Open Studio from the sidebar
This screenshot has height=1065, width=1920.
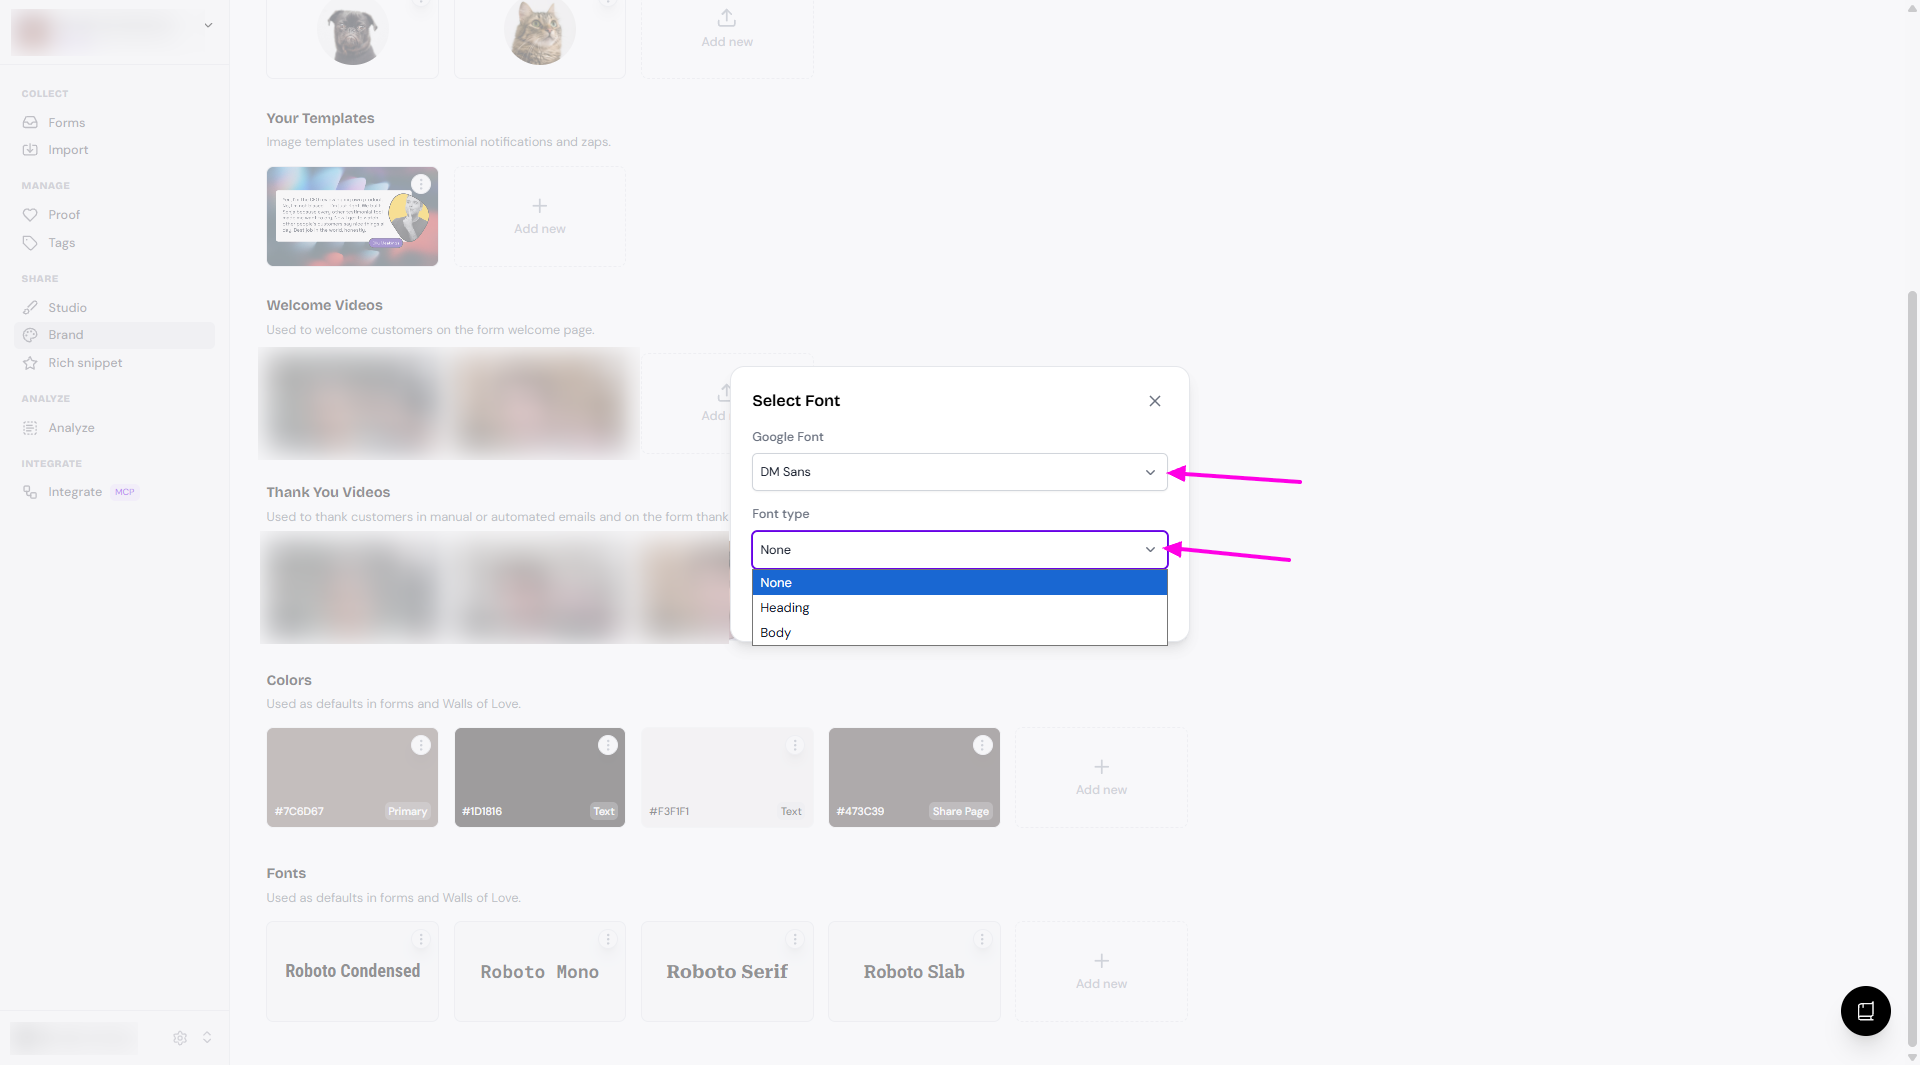(x=67, y=308)
